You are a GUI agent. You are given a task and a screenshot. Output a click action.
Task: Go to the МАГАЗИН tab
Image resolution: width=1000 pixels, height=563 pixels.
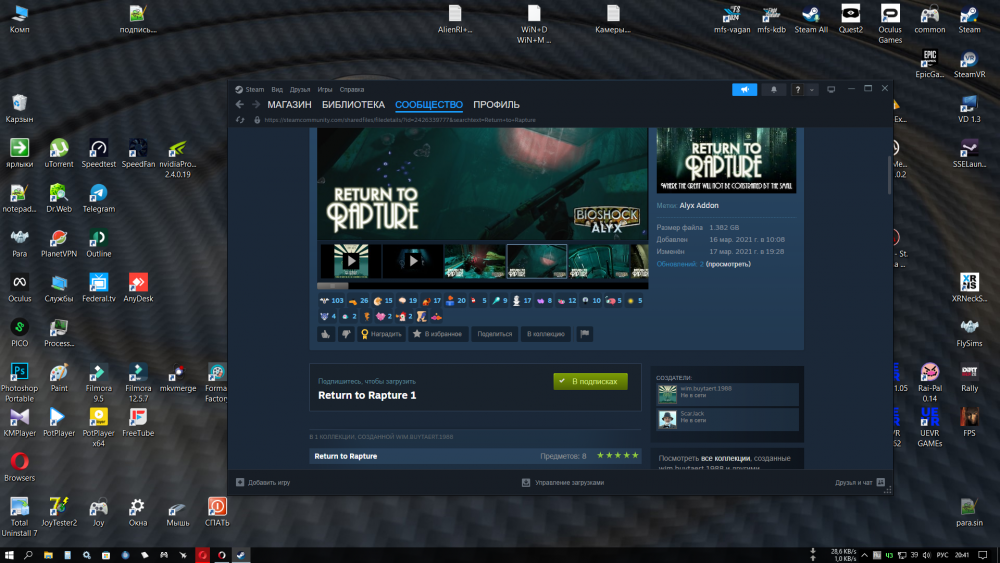290,105
